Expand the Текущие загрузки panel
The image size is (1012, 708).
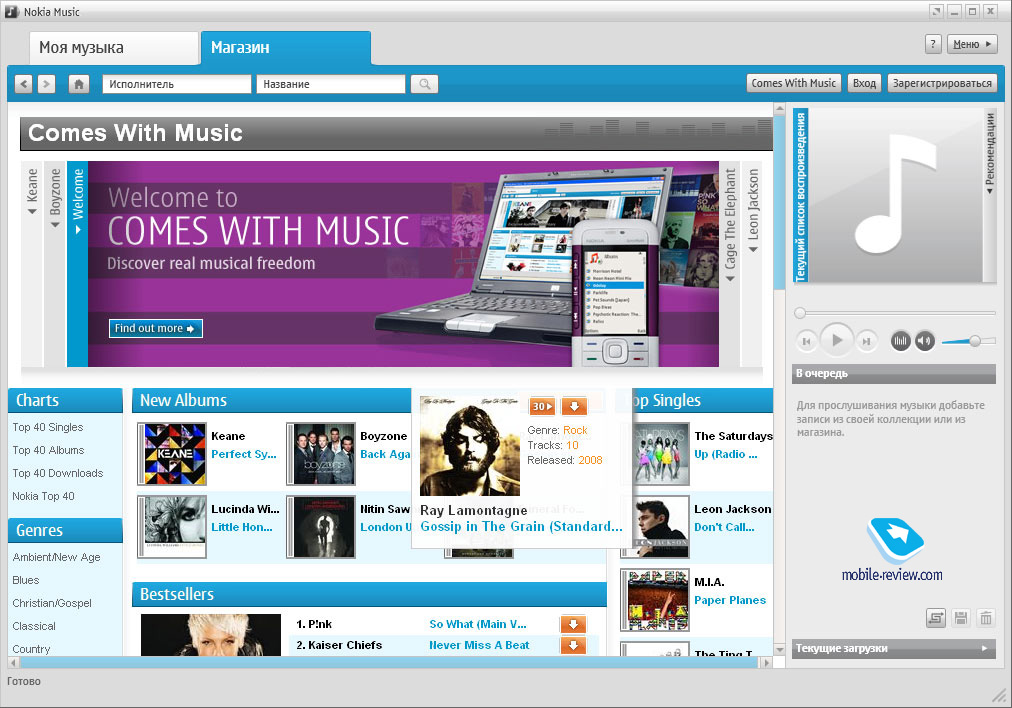pos(894,648)
